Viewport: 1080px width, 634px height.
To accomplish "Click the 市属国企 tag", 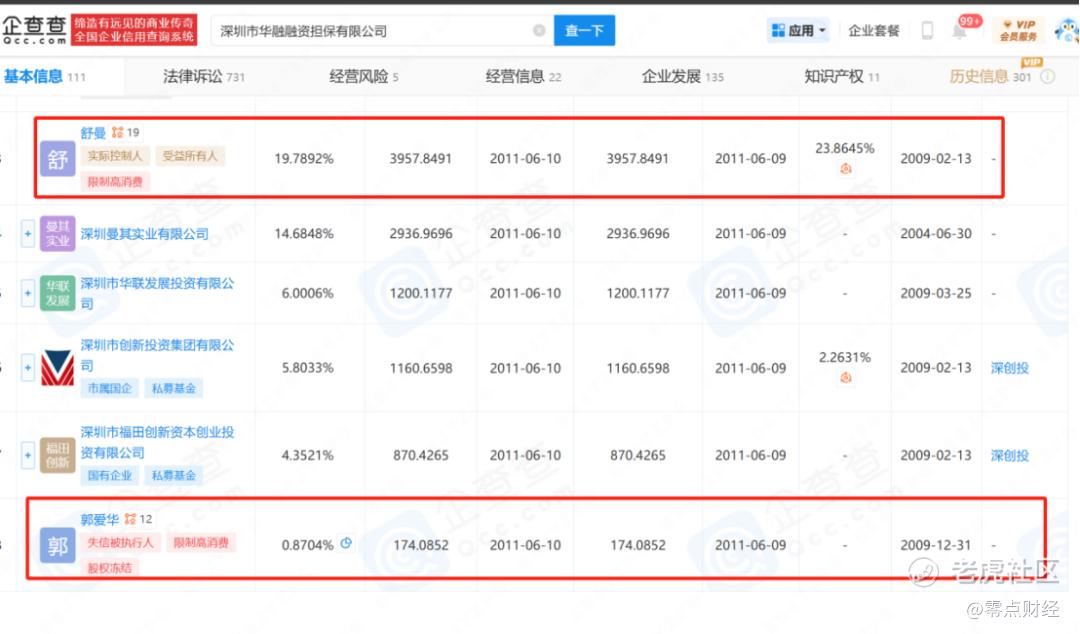I will pyautogui.click(x=110, y=388).
